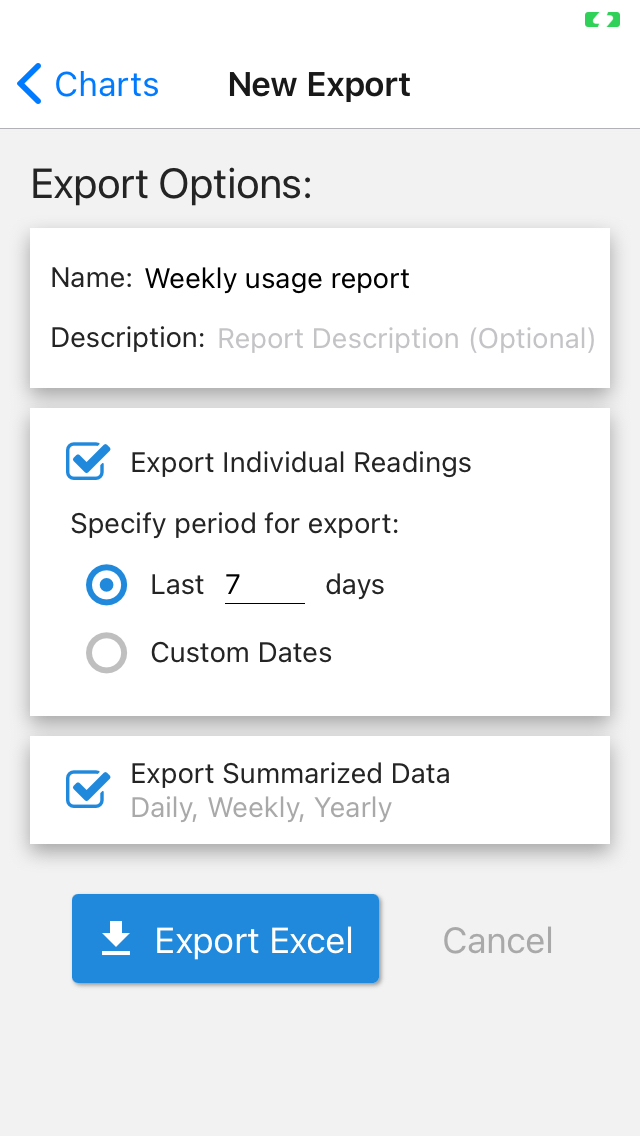The height and width of the screenshot is (1136, 640).
Task: Choose the Custom Dates radio button
Action: coord(106,653)
